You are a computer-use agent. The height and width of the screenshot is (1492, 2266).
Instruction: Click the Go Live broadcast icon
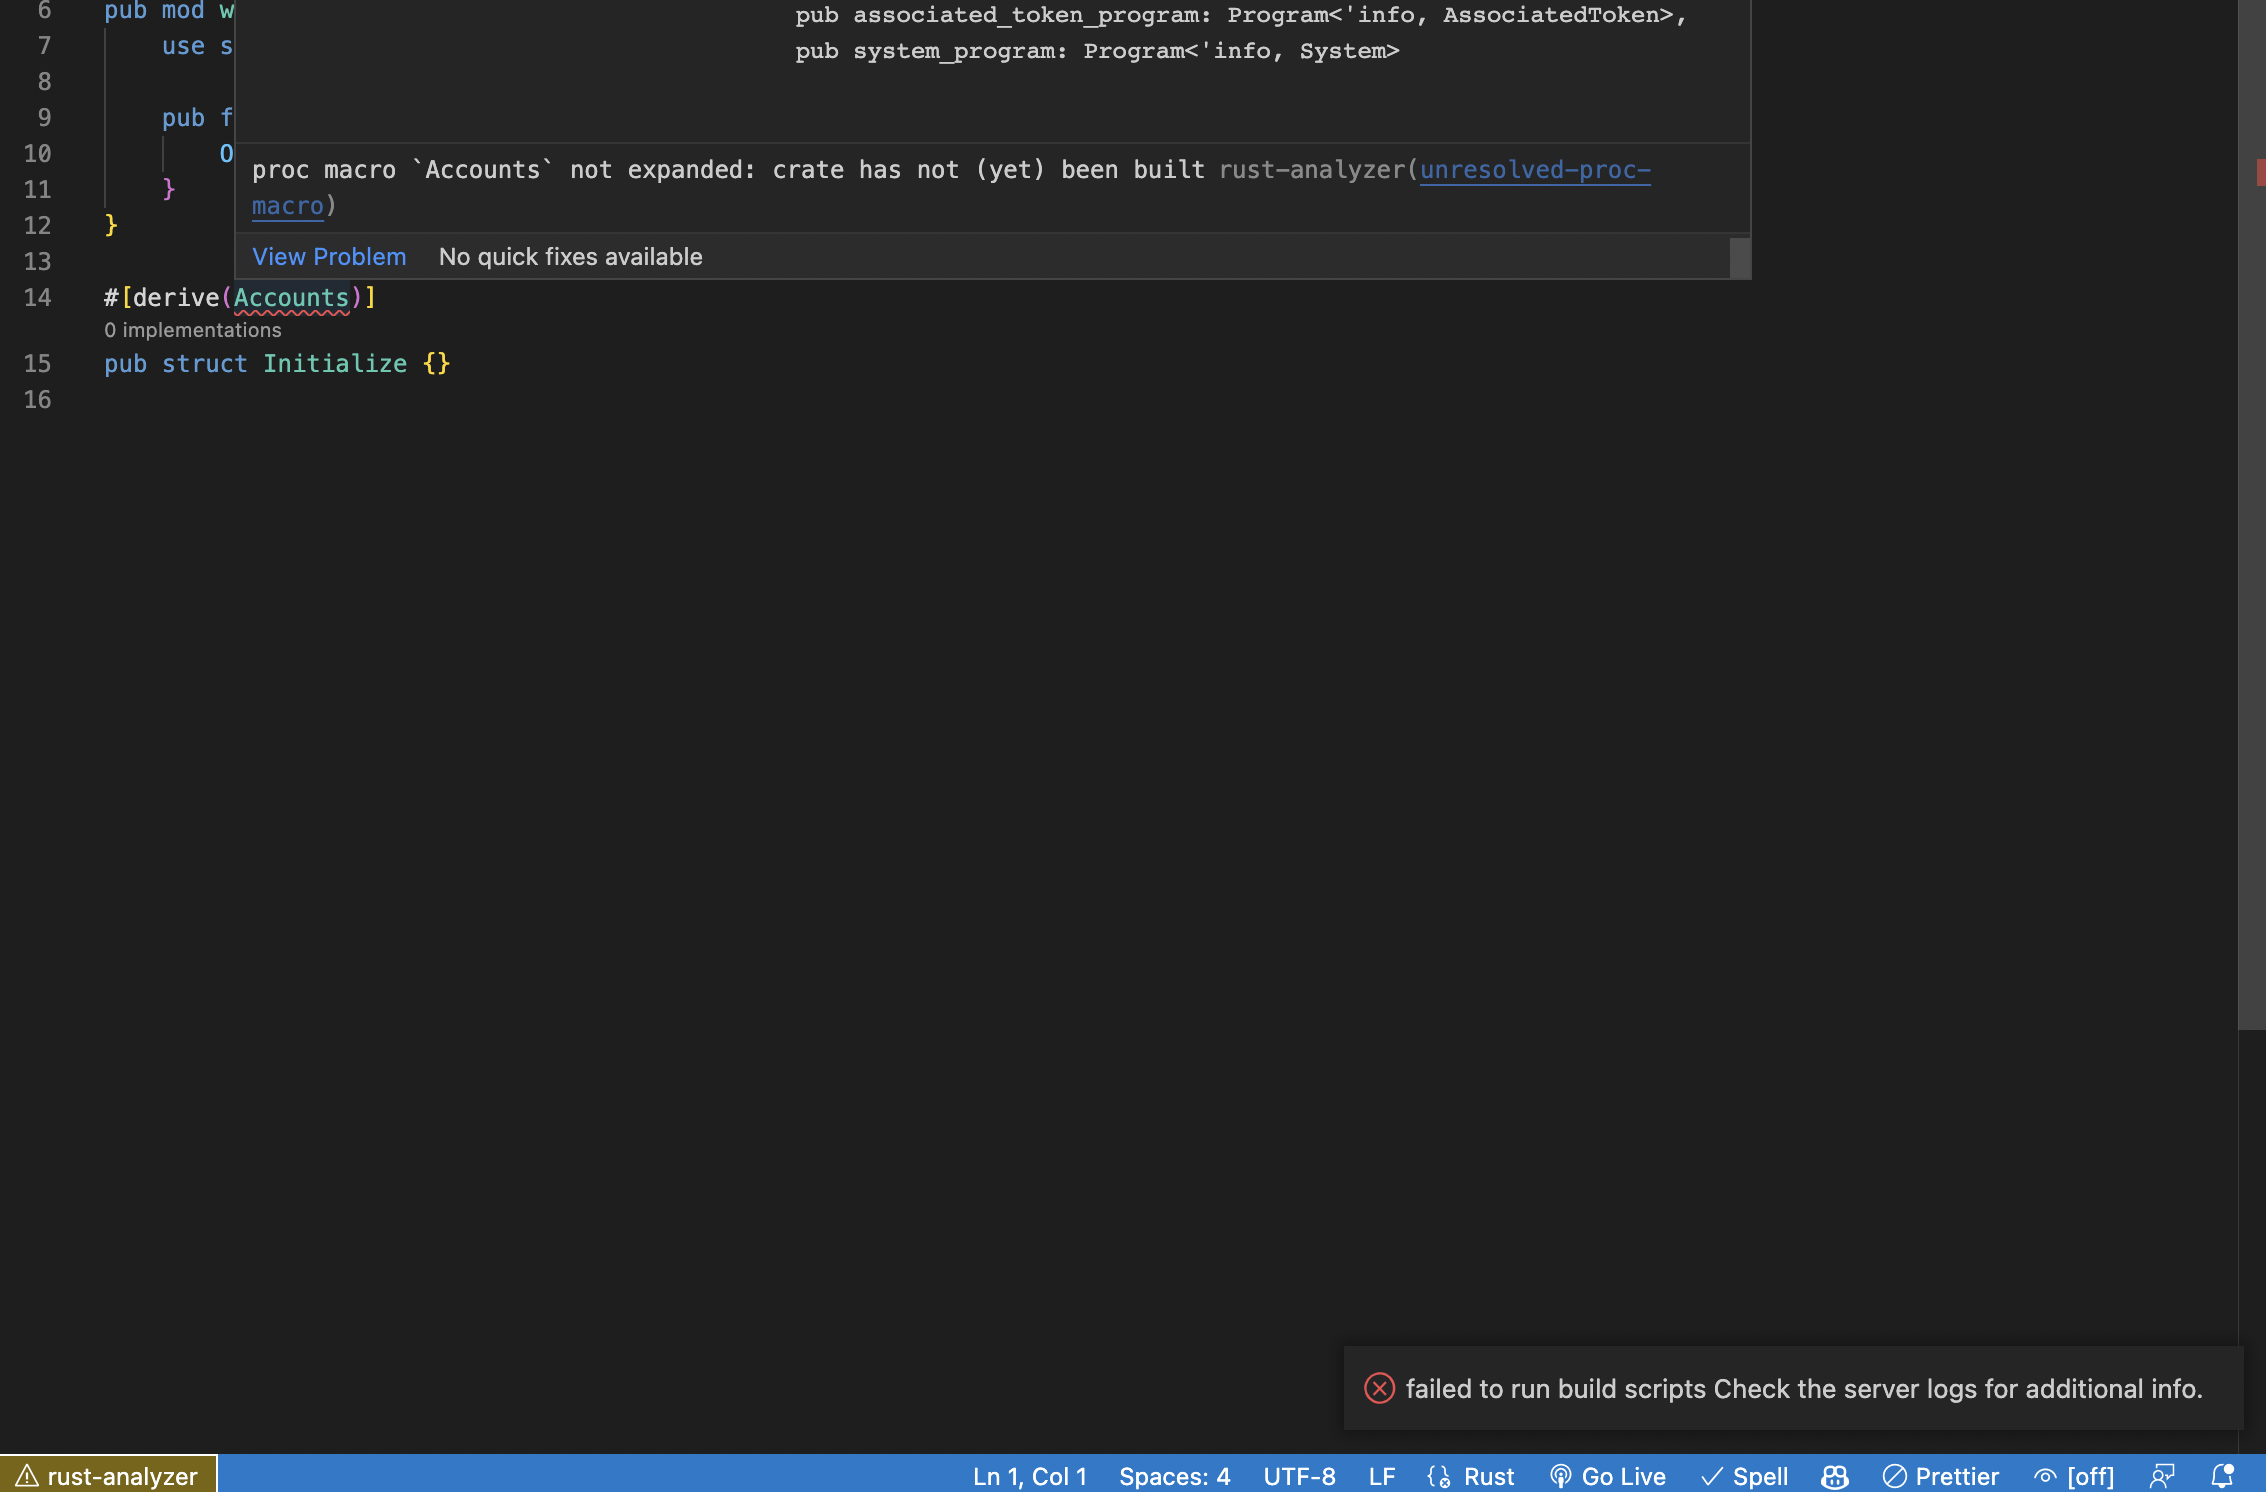[1560, 1476]
